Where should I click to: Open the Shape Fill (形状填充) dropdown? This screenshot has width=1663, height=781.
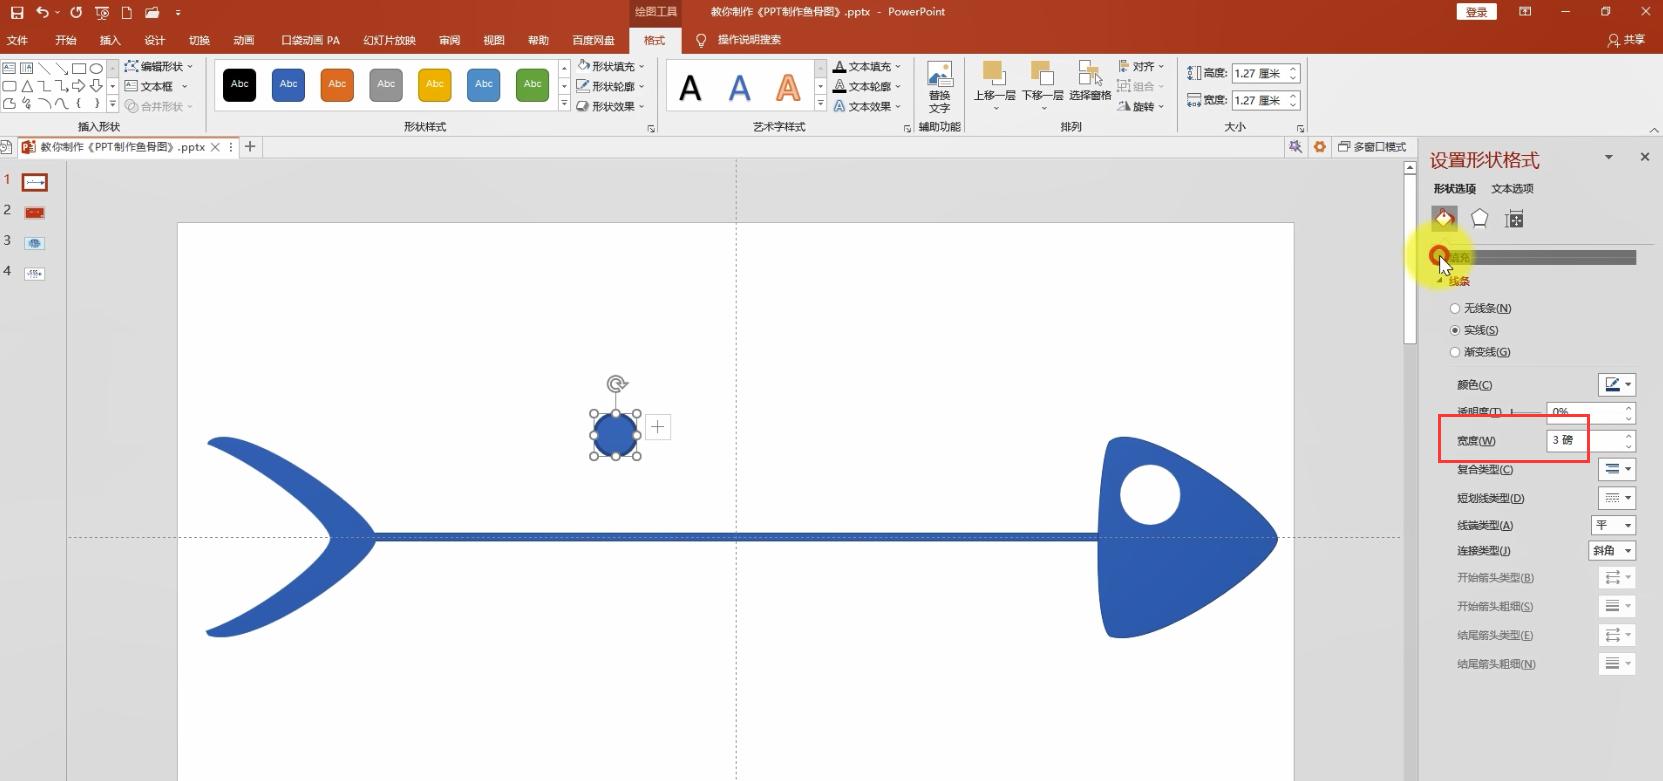pyautogui.click(x=612, y=66)
